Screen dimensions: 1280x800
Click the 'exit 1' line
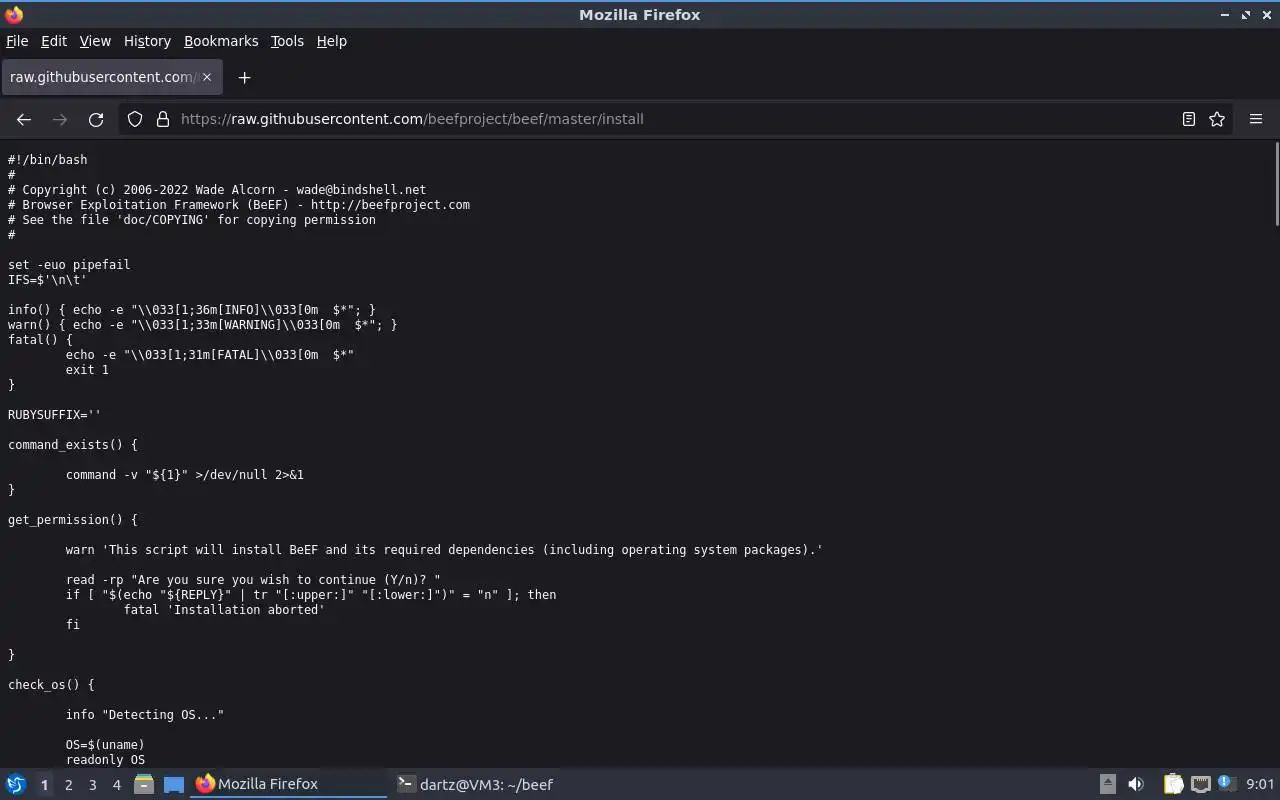pyautogui.click(x=87, y=370)
